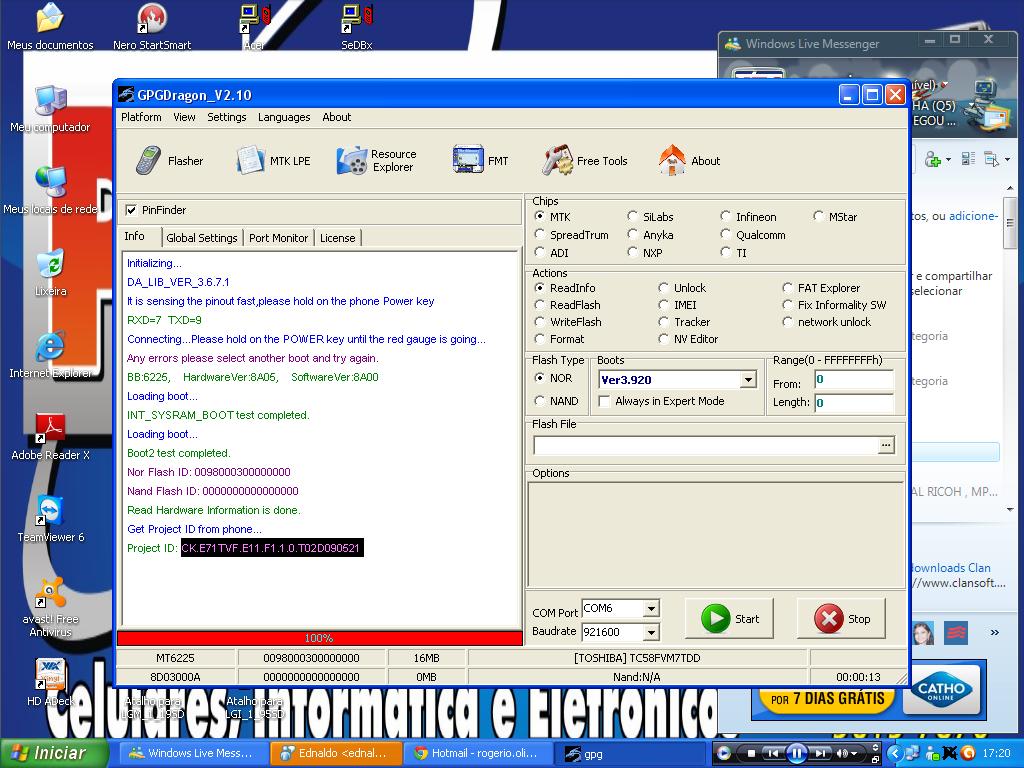
Task: Open the About menu in menu bar
Action: point(336,117)
